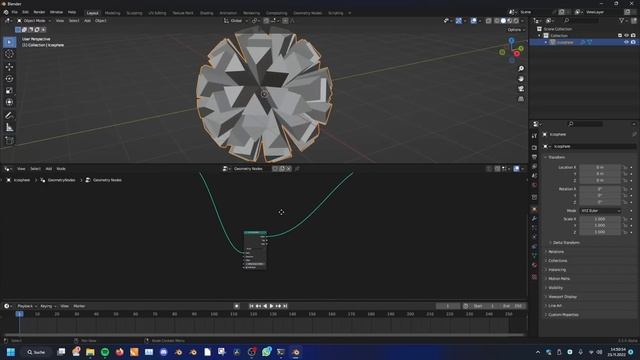Toggle viewport overlays
This screenshot has width=640, height=360.
(473, 21)
